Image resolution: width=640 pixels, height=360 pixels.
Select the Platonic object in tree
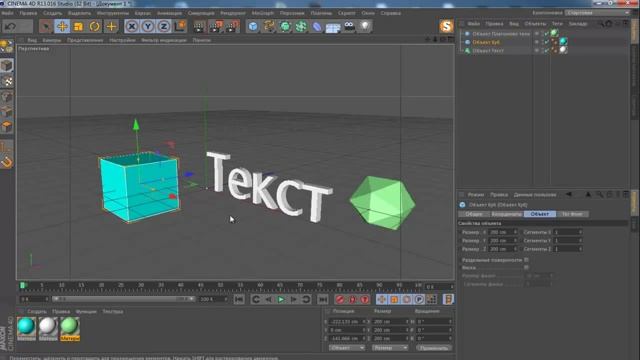click(x=501, y=34)
